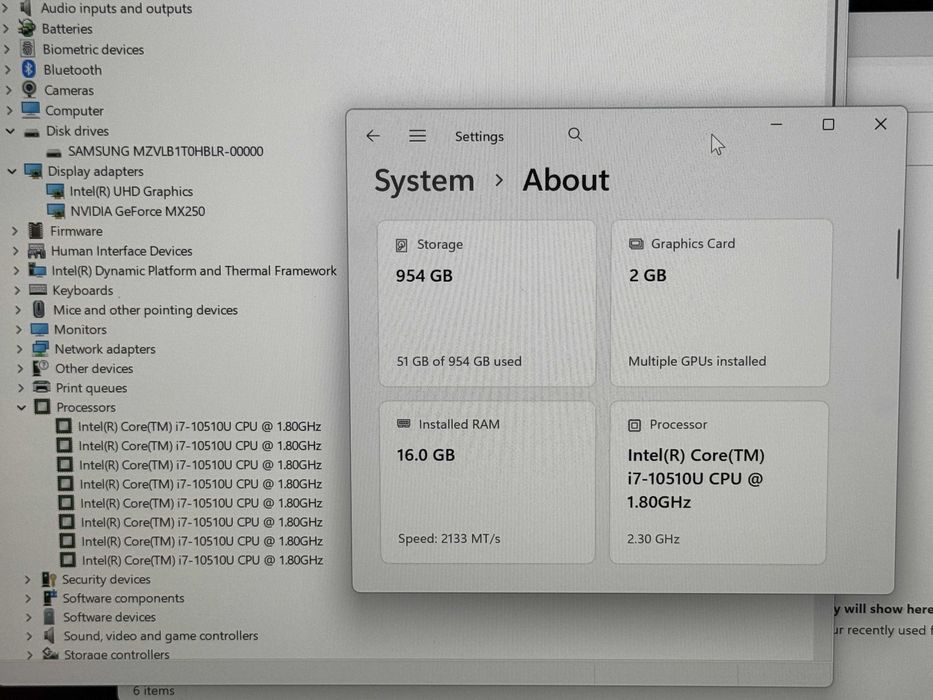Collapse the Disk drives category
The height and width of the screenshot is (700, 933).
(x=10, y=131)
